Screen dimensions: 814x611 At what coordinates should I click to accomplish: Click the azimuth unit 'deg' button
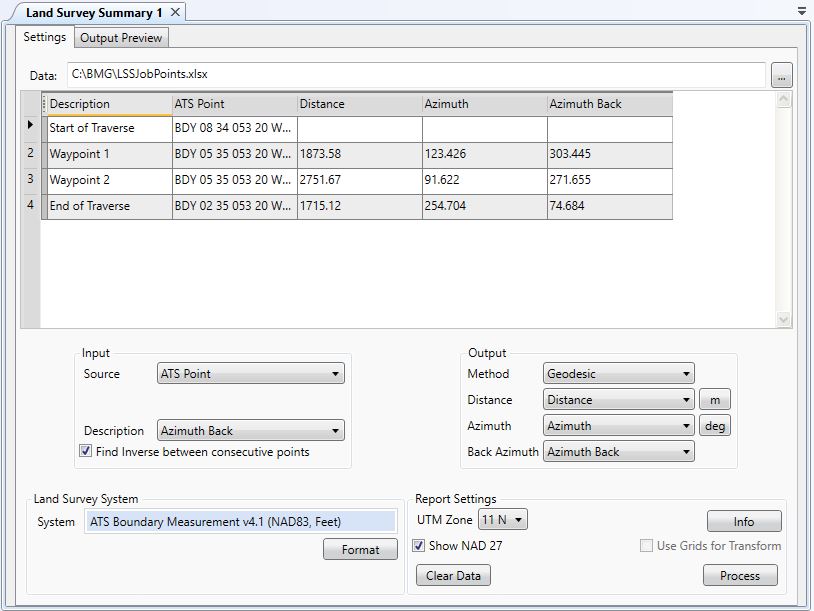[x=714, y=426]
